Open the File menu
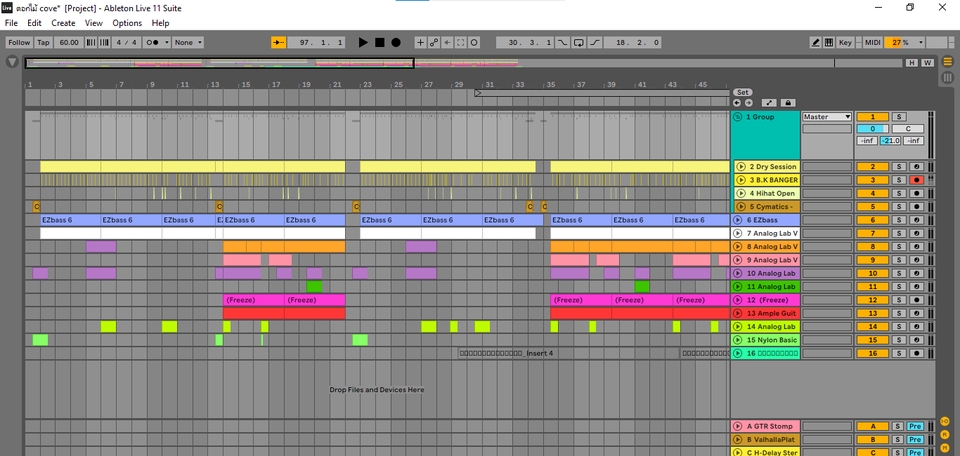This screenshot has height=456, width=960. [x=11, y=23]
